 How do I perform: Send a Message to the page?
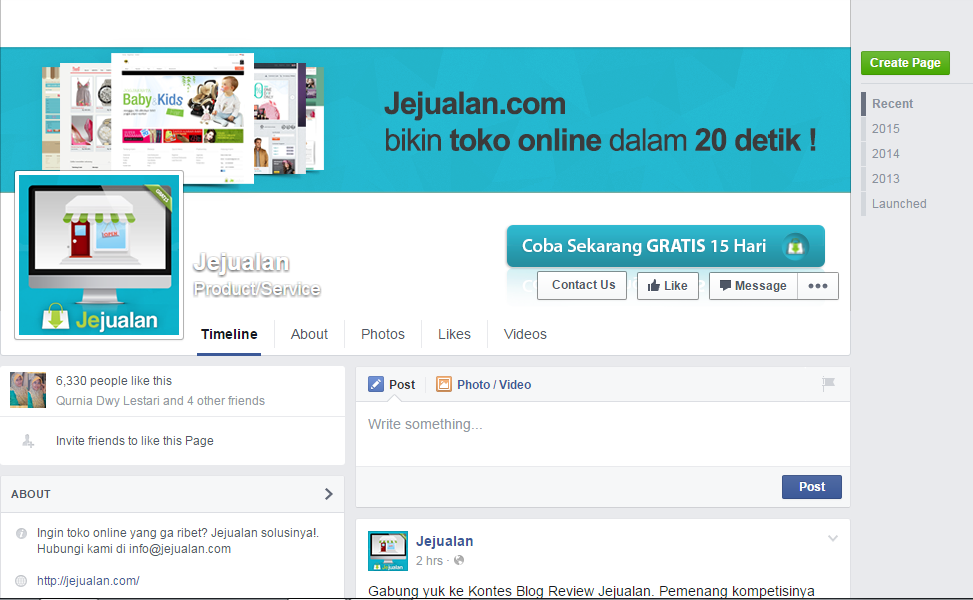coord(753,285)
